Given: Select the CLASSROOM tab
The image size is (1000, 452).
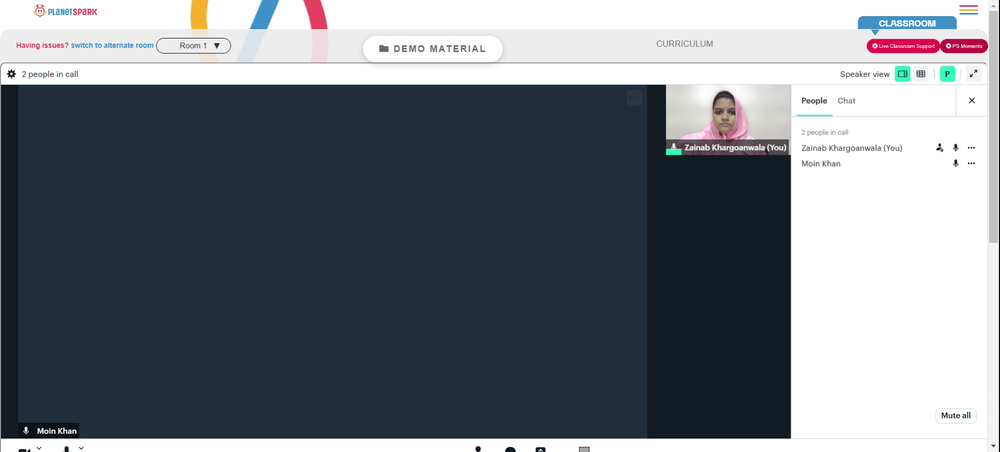Looking at the screenshot, I should (907, 23).
